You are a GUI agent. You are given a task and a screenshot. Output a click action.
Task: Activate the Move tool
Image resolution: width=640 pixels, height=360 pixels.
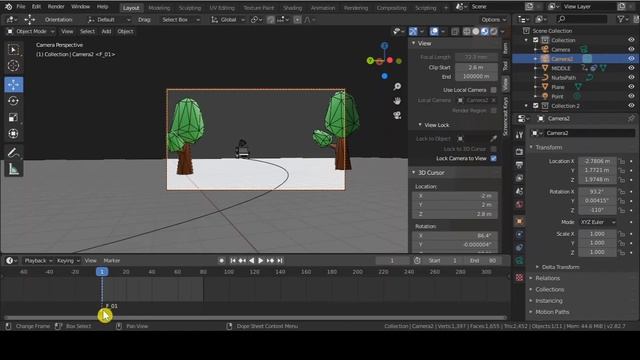[x=13, y=84]
